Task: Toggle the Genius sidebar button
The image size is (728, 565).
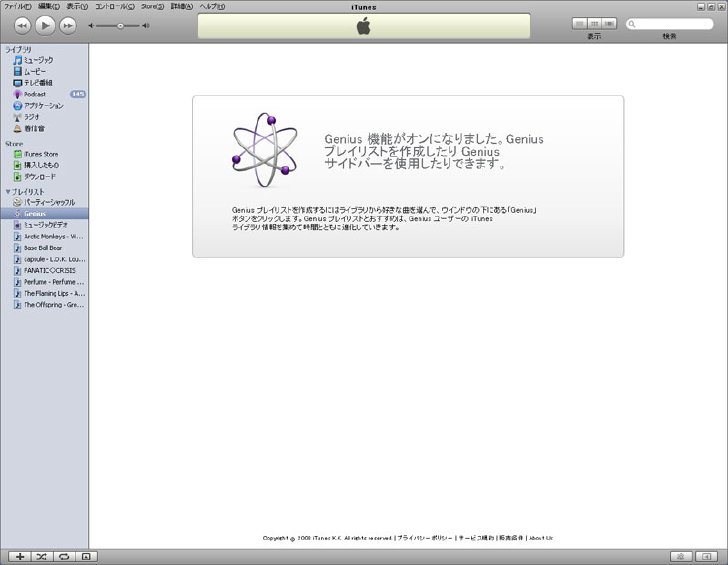Action: coord(707,557)
